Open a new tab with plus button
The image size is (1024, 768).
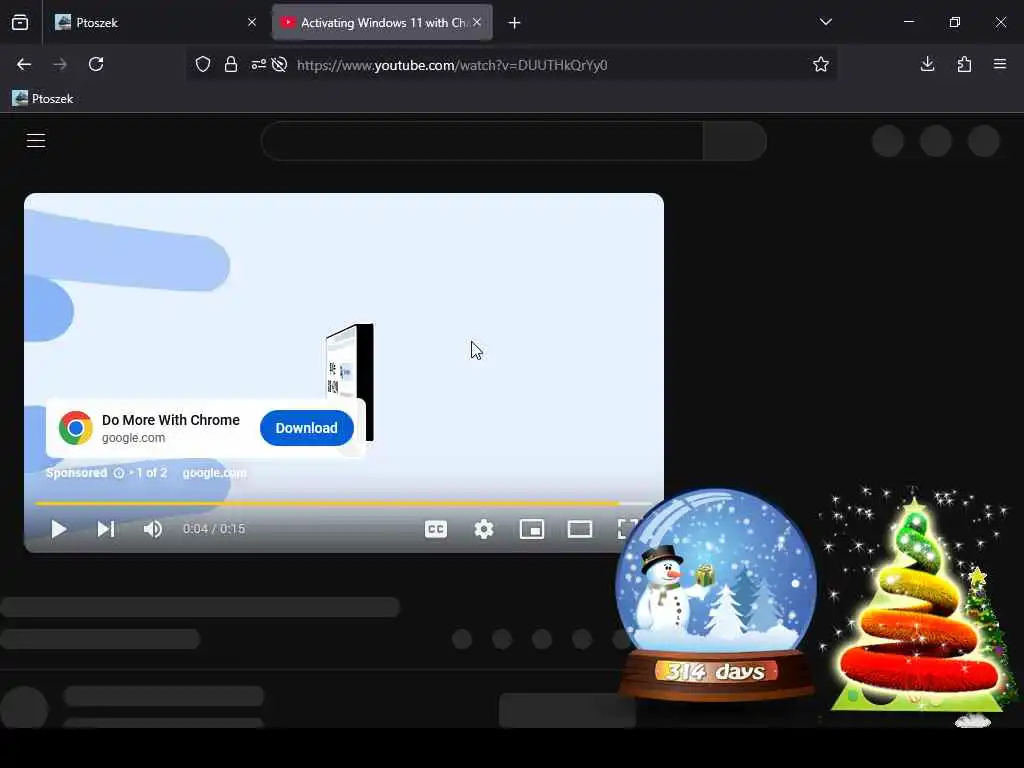click(x=515, y=23)
